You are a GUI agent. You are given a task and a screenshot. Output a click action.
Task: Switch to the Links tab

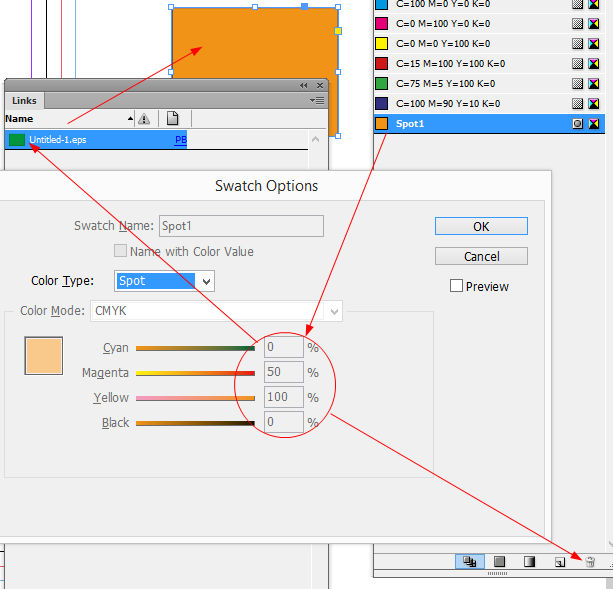point(24,100)
